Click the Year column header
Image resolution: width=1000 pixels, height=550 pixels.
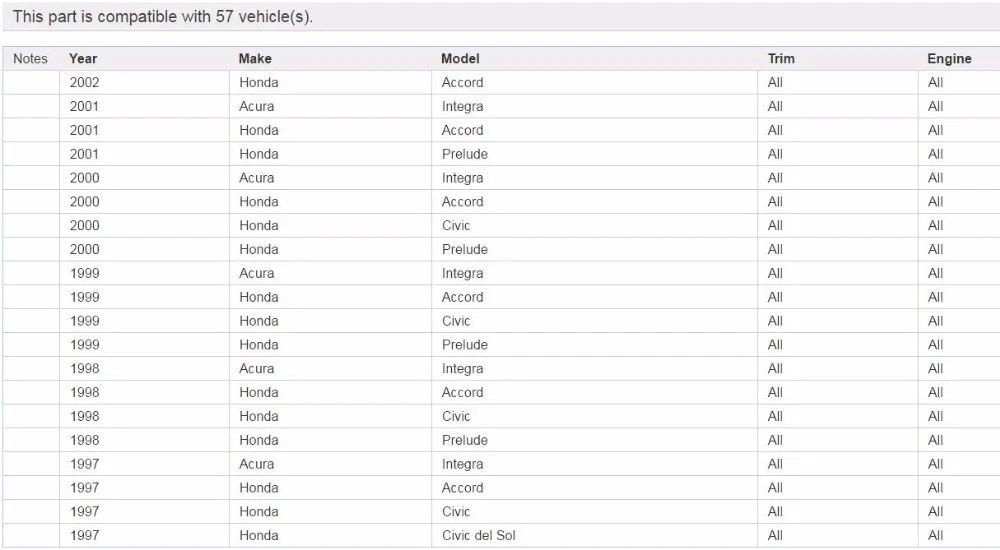[83, 59]
